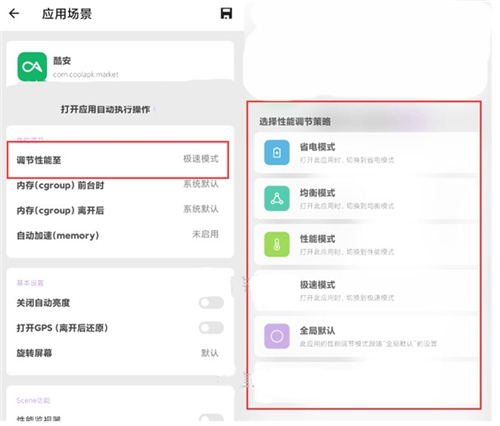The height and width of the screenshot is (426, 500).
Task: Select the green 性能模式 thermometer icon
Action: click(x=277, y=244)
